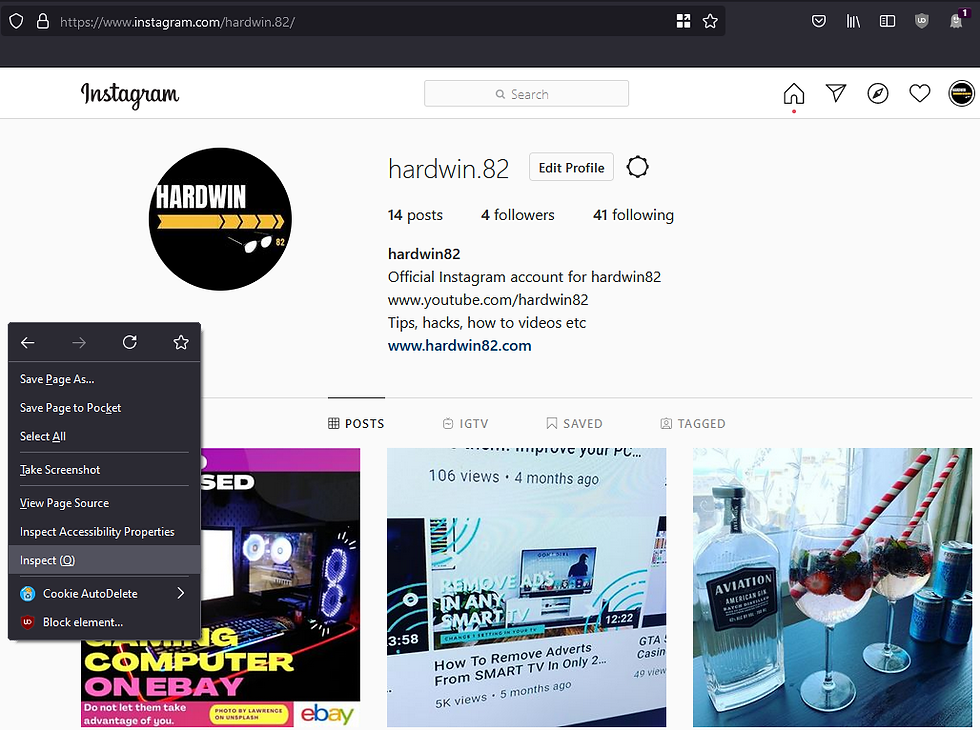Screen dimensions: 980x730
Task: Click the hardwin.82 username heading
Action: pos(448,169)
